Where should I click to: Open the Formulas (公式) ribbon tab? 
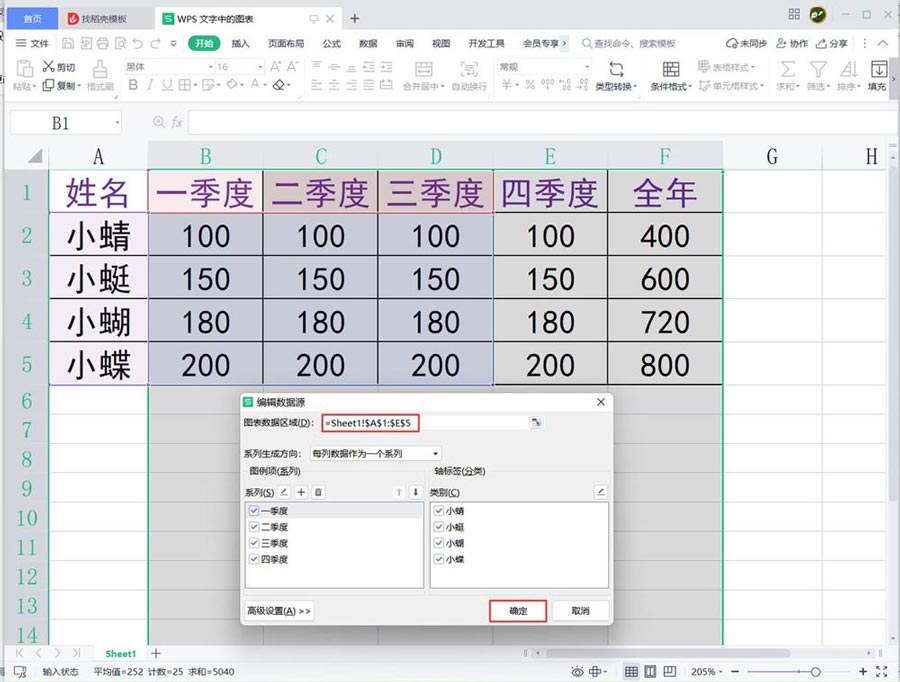point(331,43)
